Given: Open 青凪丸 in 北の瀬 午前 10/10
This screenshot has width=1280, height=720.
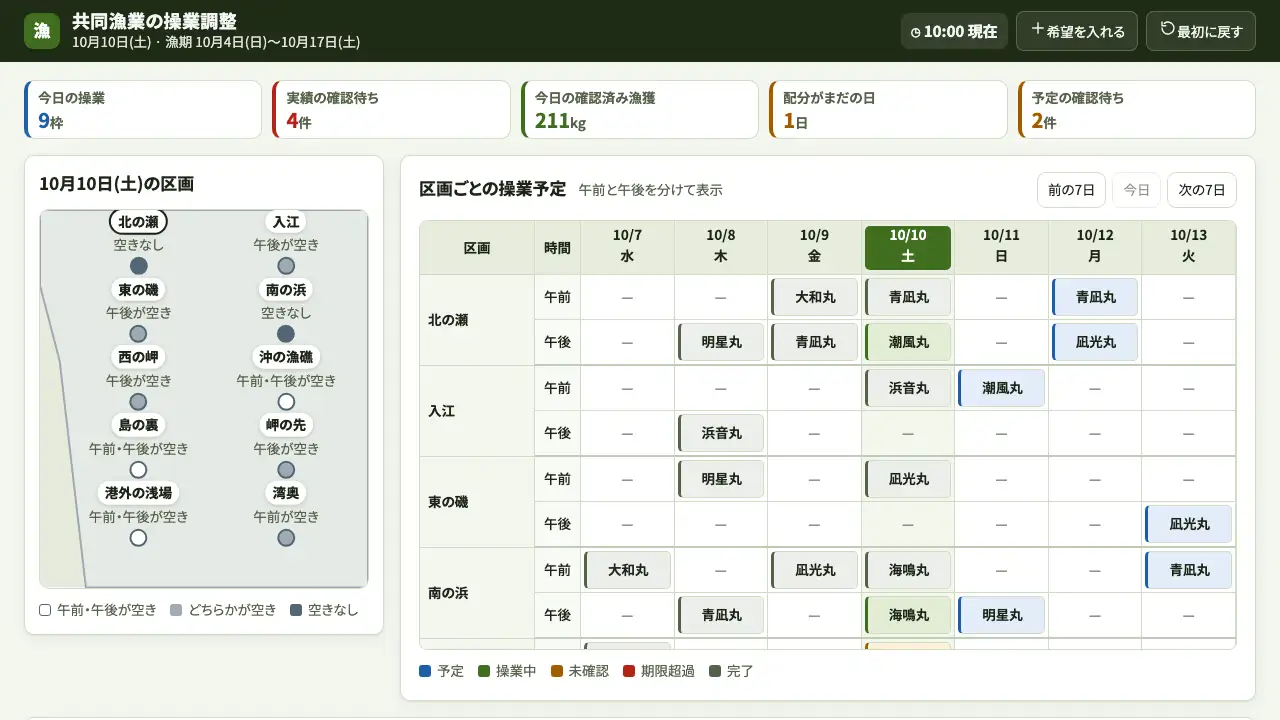Looking at the screenshot, I should (x=908, y=297).
